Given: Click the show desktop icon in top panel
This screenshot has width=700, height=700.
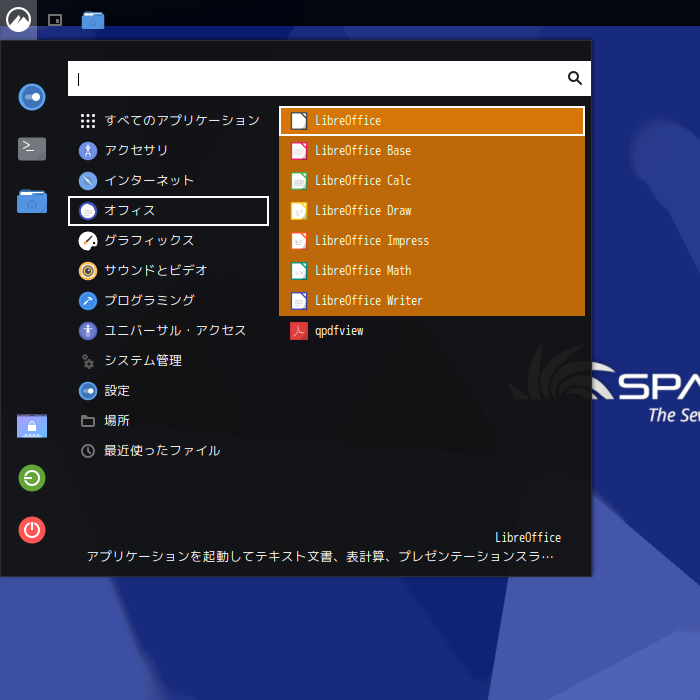Looking at the screenshot, I should click(x=55, y=20).
